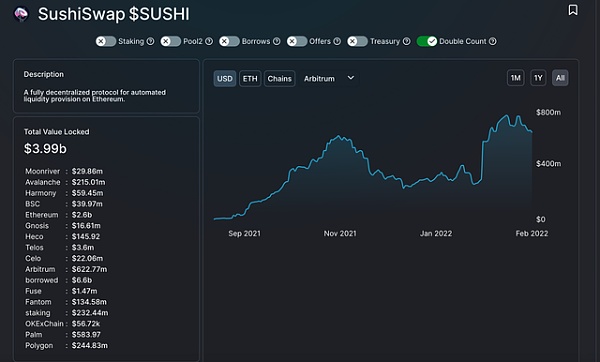Open the Offers help question-mark icon

(337, 41)
